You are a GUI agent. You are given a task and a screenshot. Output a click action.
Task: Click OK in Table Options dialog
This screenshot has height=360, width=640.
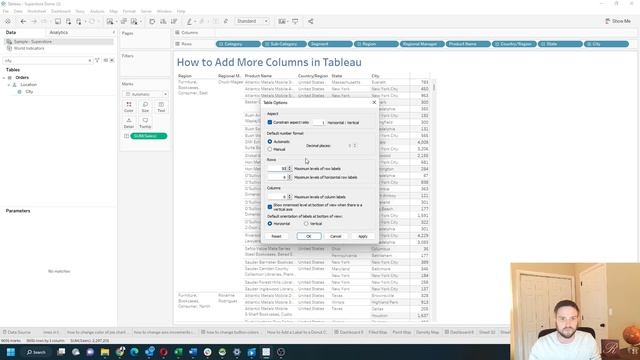pyautogui.click(x=309, y=236)
